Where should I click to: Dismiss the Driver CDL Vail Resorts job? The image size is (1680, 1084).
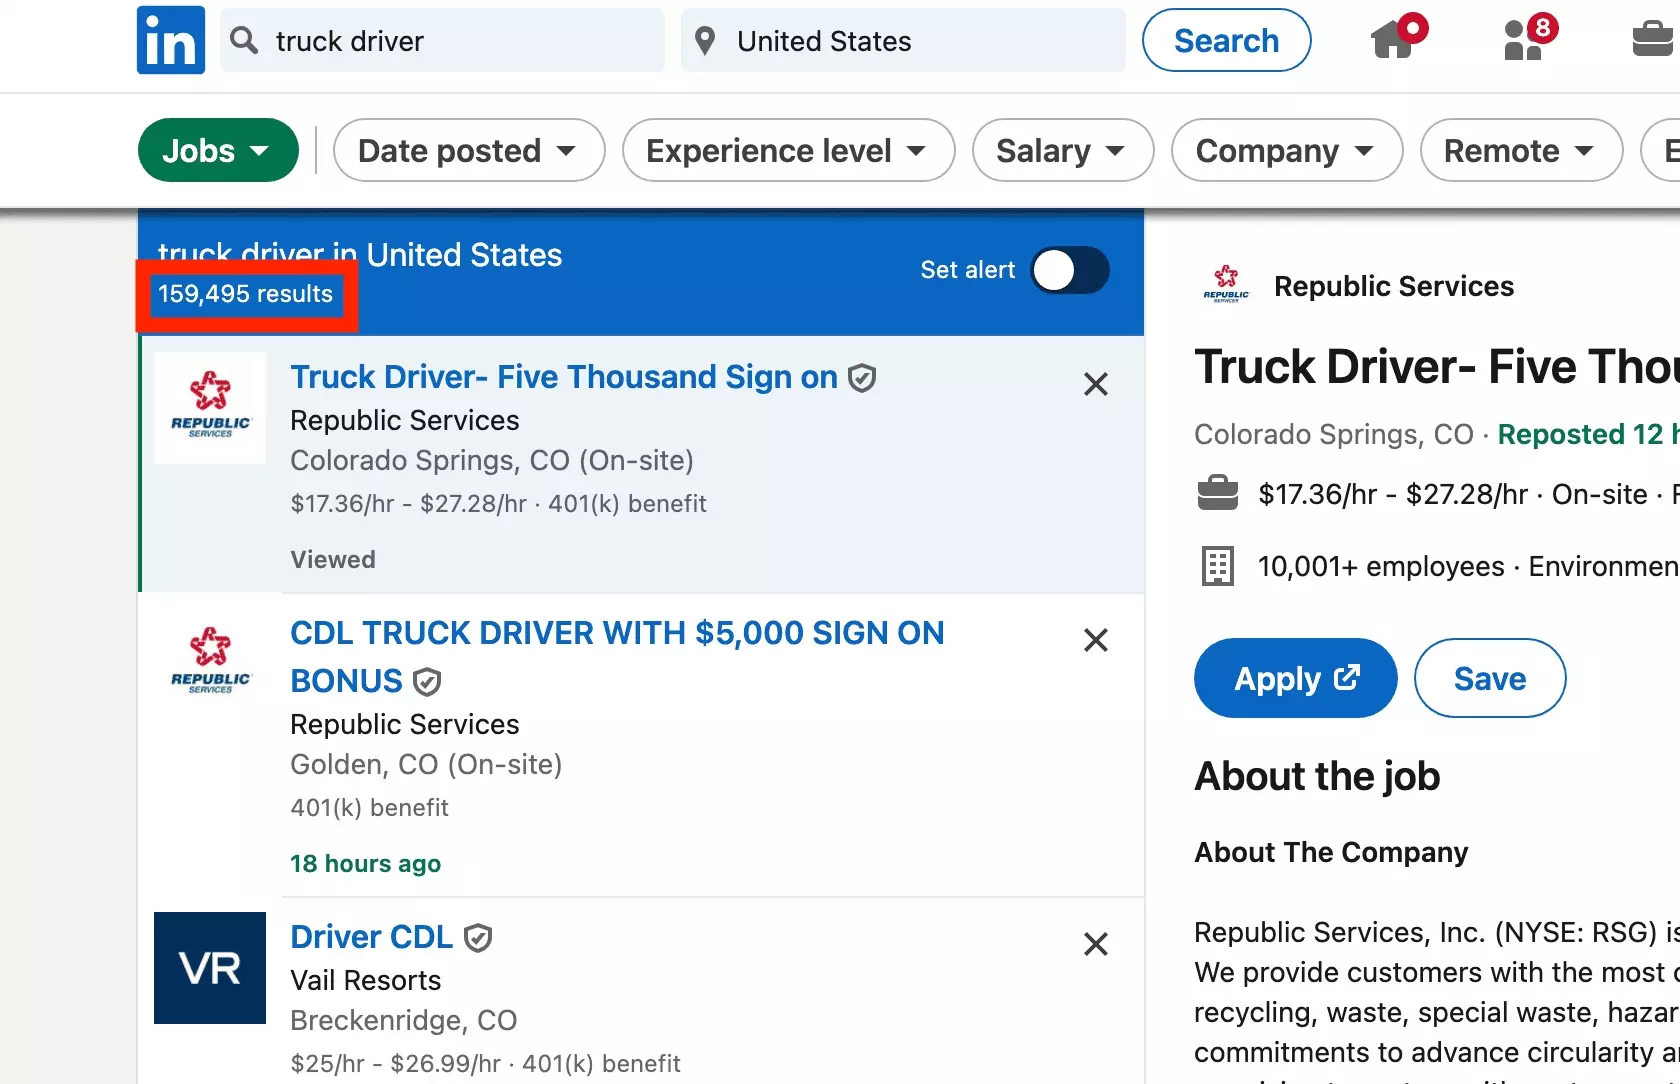(x=1096, y=944)
